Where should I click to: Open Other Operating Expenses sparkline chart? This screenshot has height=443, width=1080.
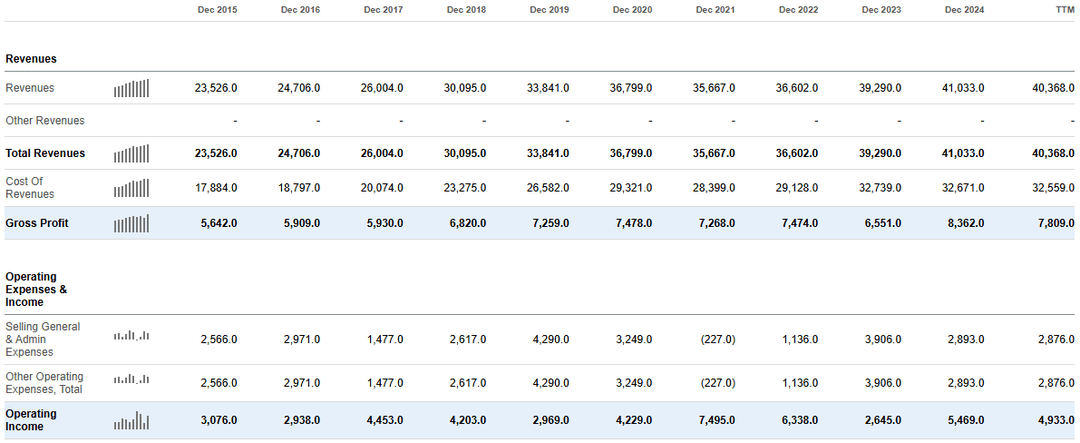point(131,379)
